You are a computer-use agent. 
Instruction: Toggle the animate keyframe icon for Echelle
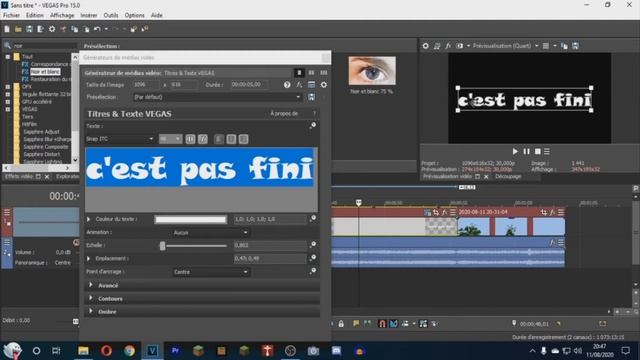pyautogui.click(x=313, y=244)
